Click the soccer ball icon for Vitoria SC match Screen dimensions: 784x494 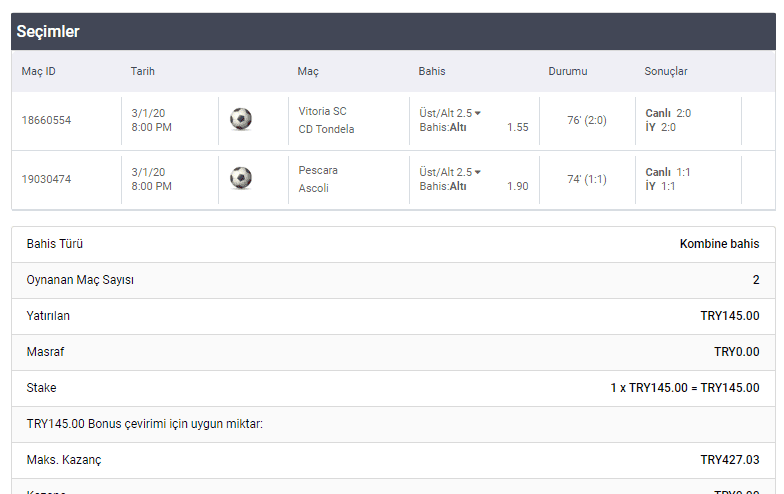[x=240, y=119]
